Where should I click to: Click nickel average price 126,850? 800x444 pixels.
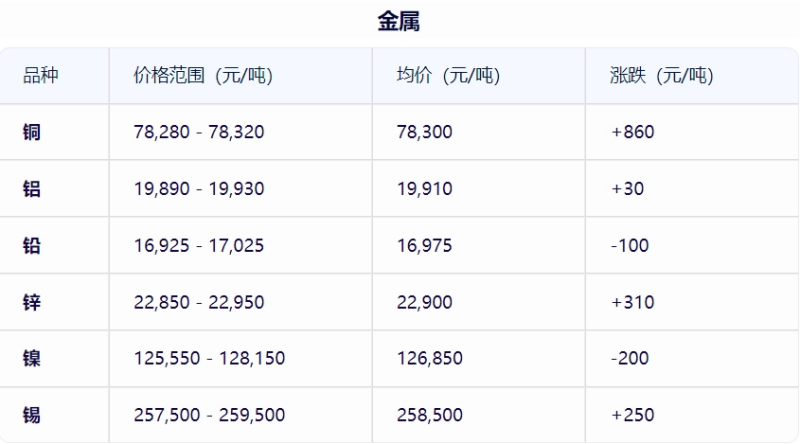point(429,358)
